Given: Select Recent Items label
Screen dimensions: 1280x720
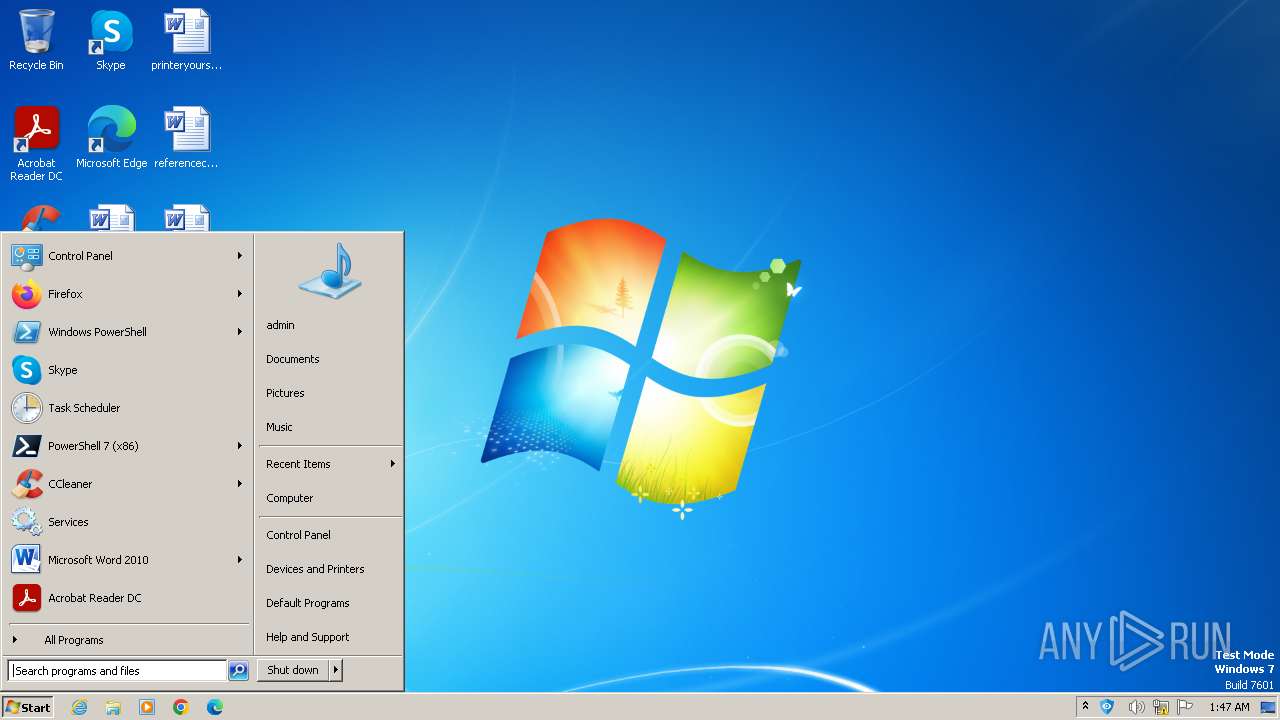Looking at the screenshot, I should (298, 464).
